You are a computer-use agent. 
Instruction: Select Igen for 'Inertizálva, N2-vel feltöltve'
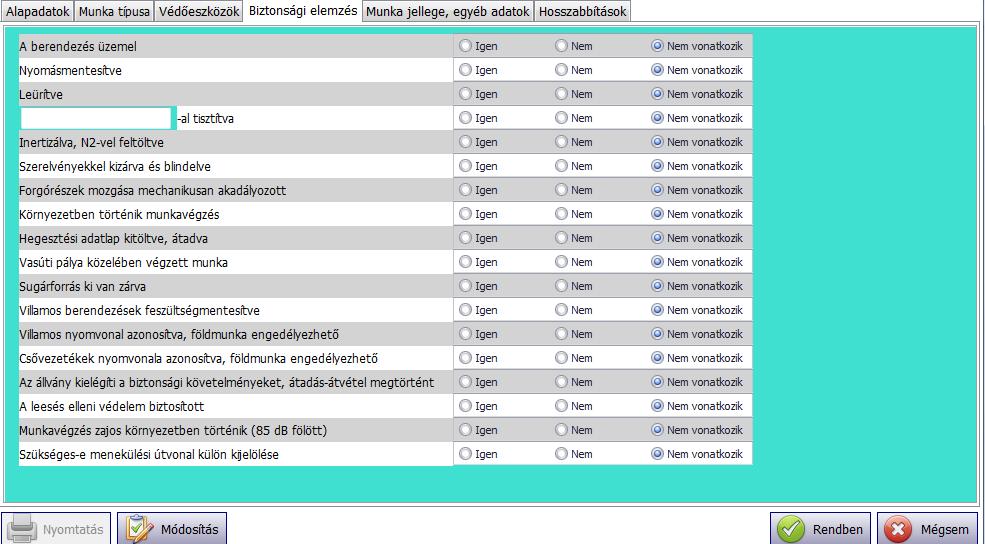click(x=478, y=142)
